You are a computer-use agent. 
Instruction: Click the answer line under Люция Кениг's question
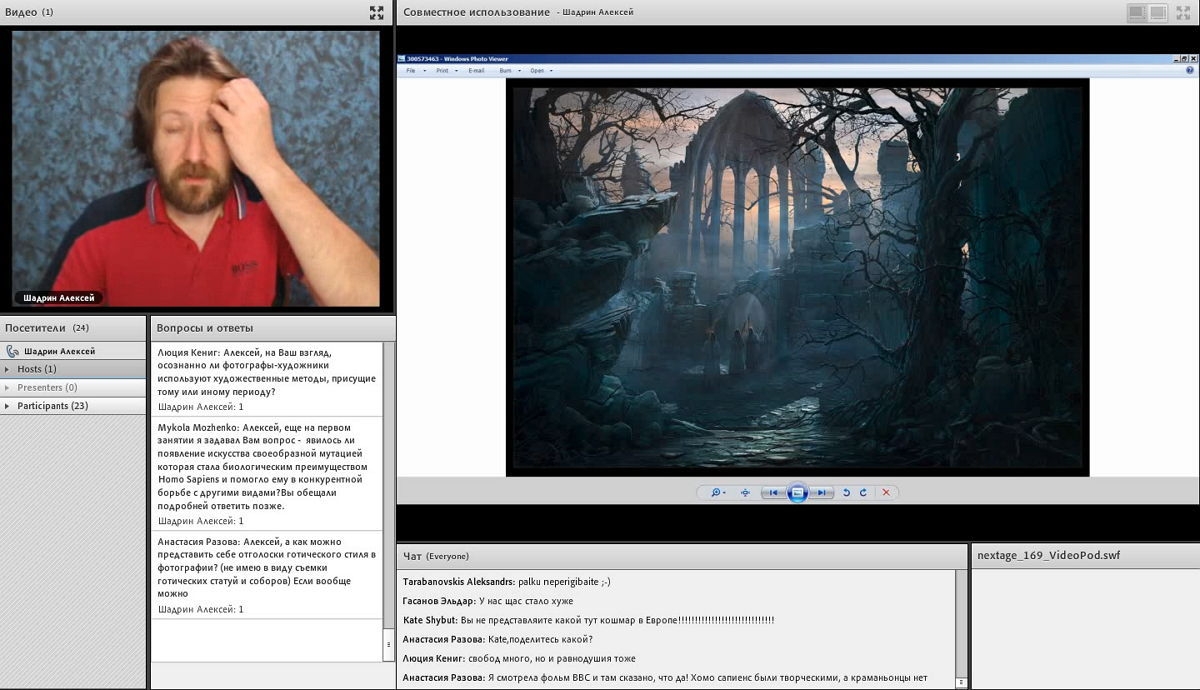coord(200,407)
